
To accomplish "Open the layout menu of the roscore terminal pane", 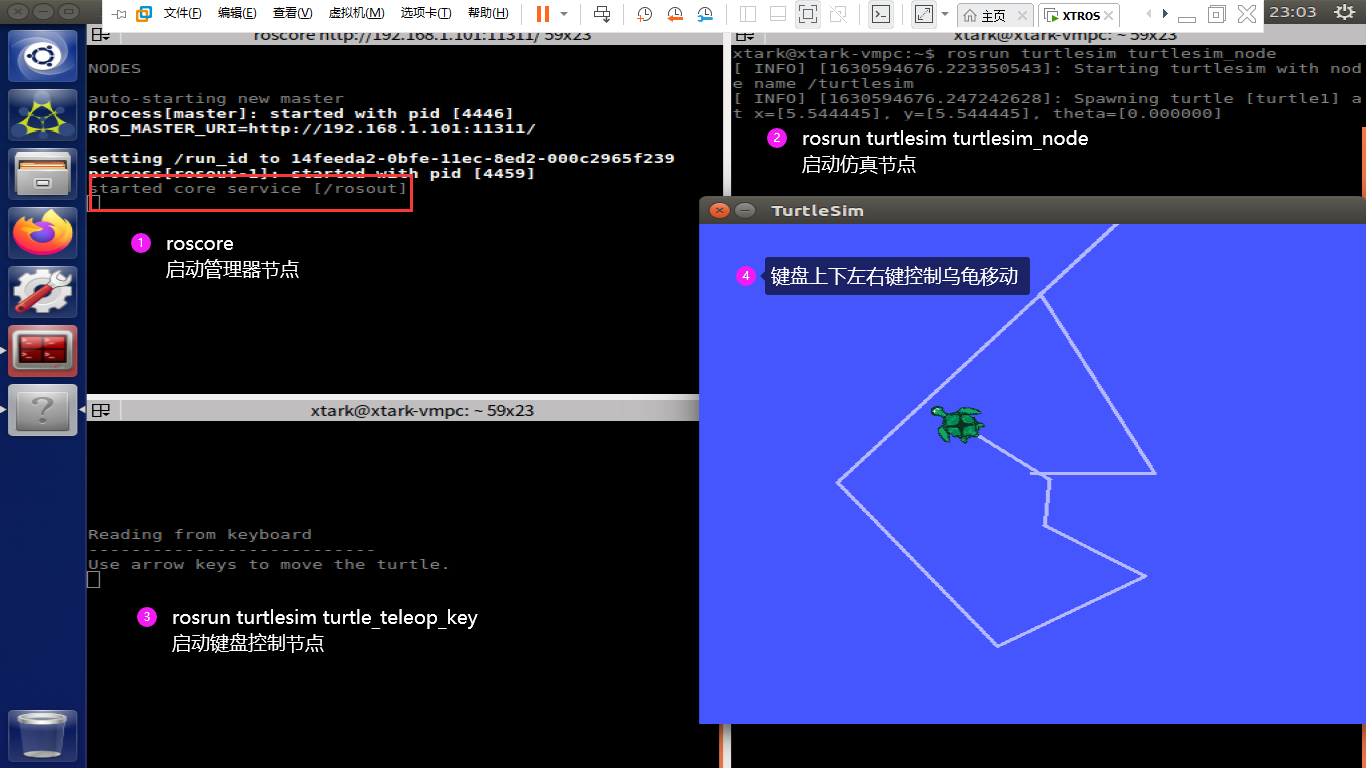I will (x=101, y=34).
